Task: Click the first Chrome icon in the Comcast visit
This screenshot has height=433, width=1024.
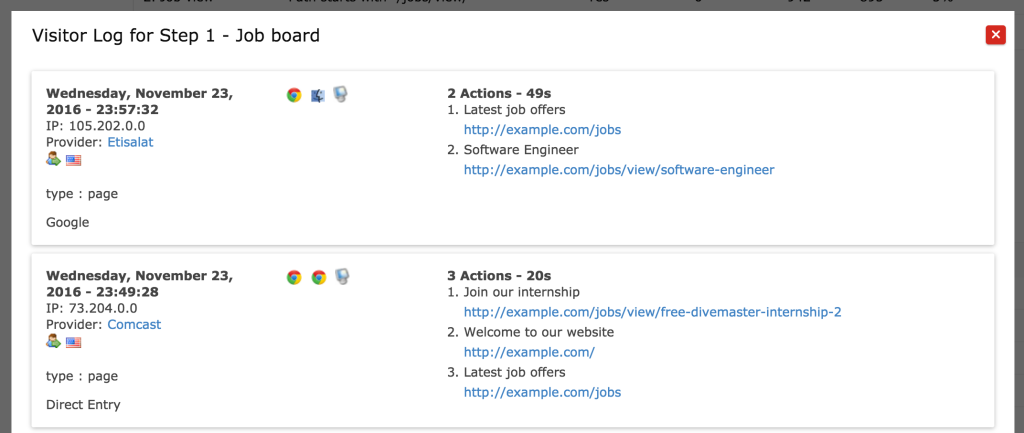Action: click(x=294, y=277)
